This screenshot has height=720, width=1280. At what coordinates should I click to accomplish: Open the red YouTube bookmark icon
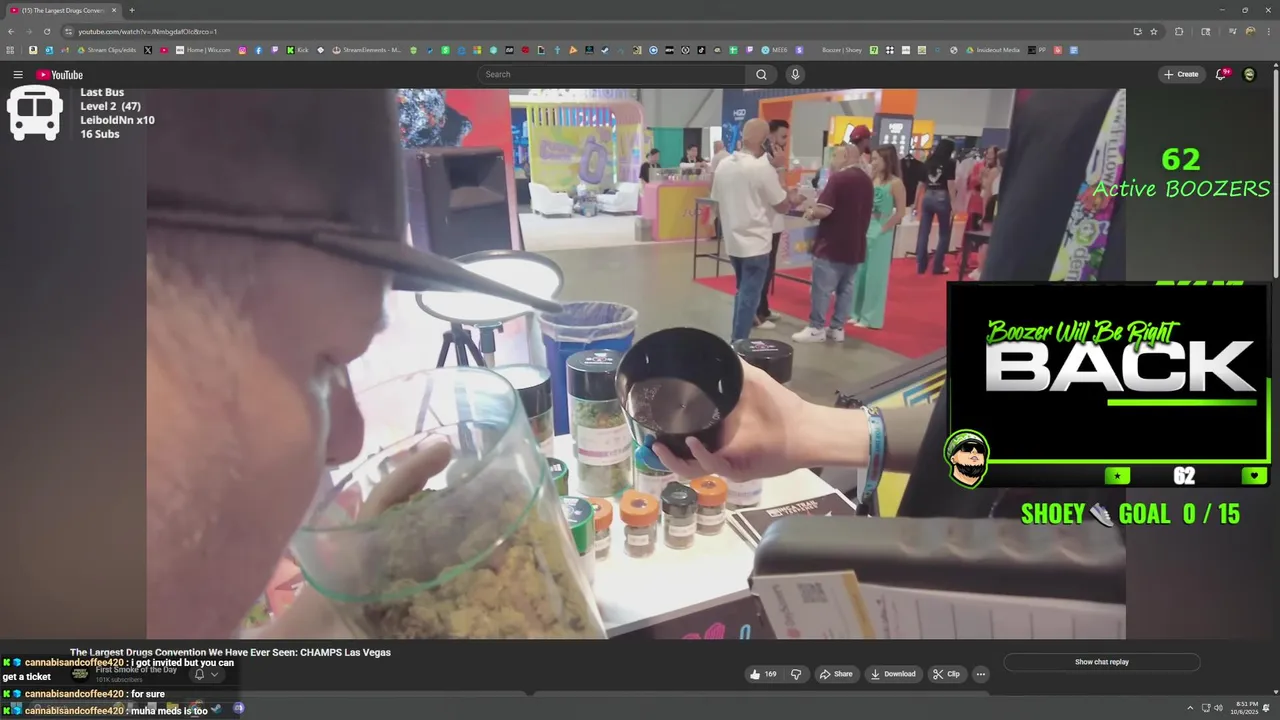tap(164, 50)
